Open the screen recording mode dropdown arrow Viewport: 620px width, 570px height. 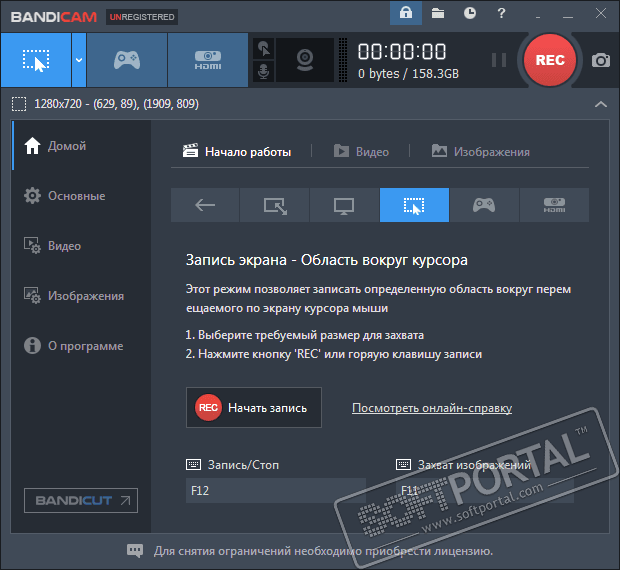coord(79,60)
